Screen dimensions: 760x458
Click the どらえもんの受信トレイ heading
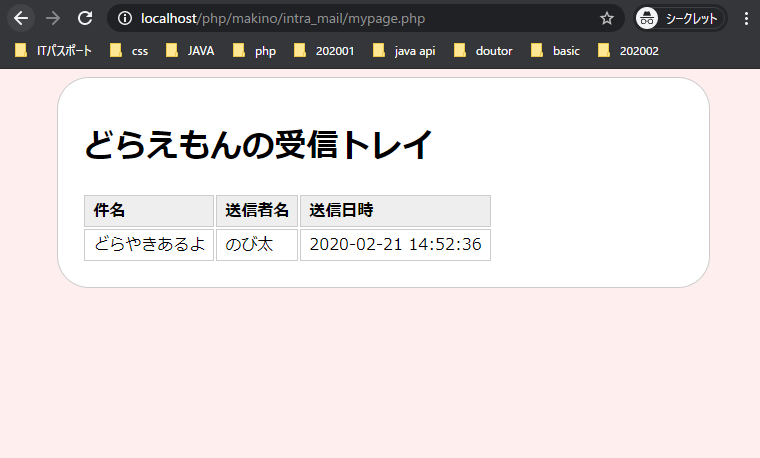(x=258, y=144)
